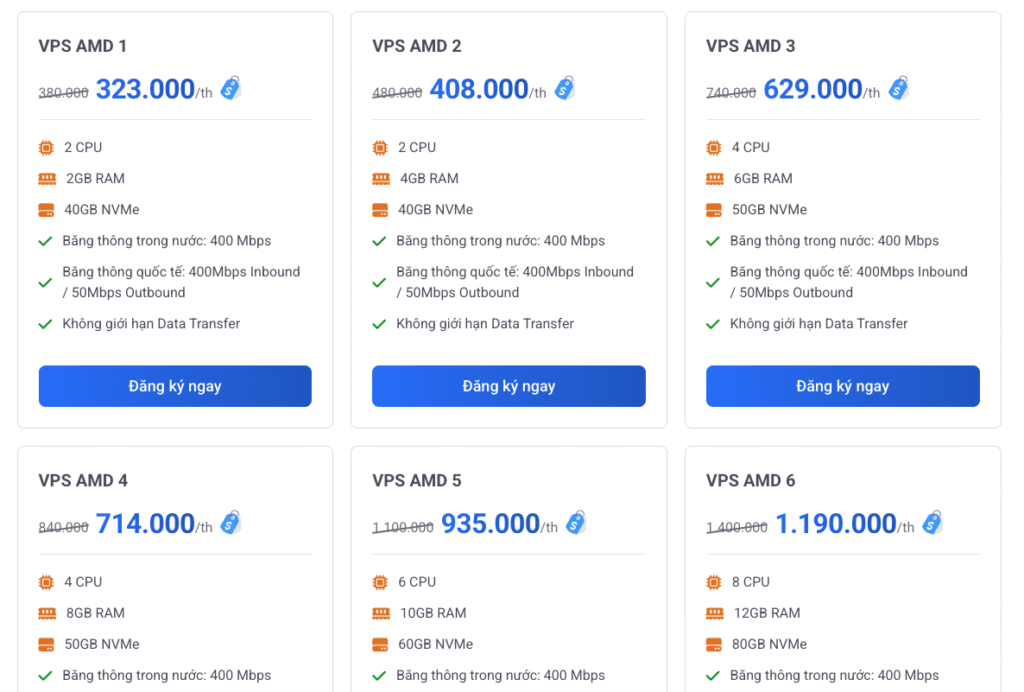This screenshot has height=692, width=1024.
Task: Select the VPS AMD 4 plan title
Action: click(83, 480)
